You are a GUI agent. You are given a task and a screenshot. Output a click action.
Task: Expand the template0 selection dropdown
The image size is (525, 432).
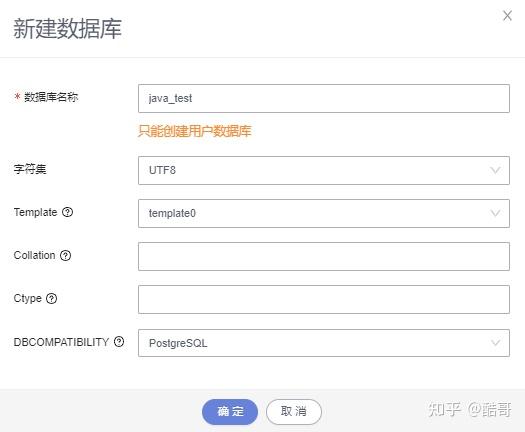point(324,214)
